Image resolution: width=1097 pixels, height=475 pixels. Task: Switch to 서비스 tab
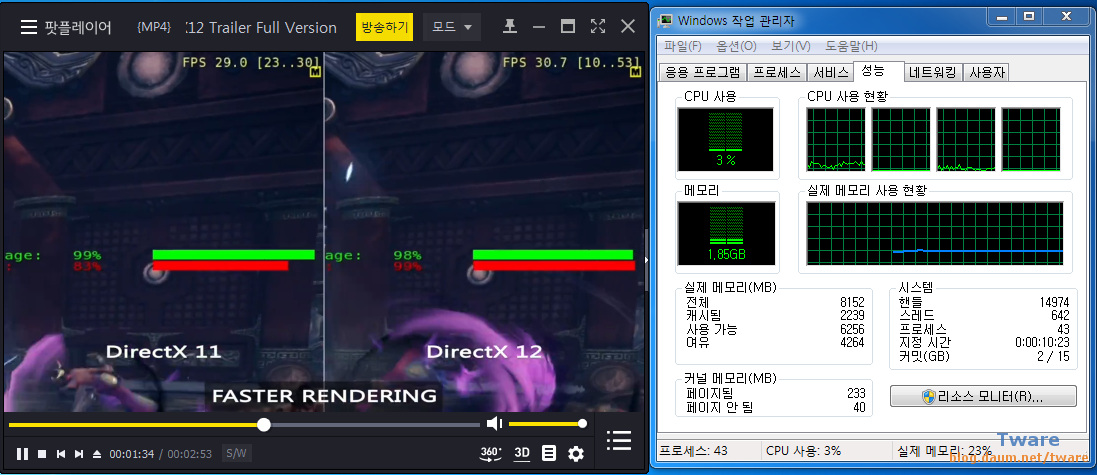830,72
